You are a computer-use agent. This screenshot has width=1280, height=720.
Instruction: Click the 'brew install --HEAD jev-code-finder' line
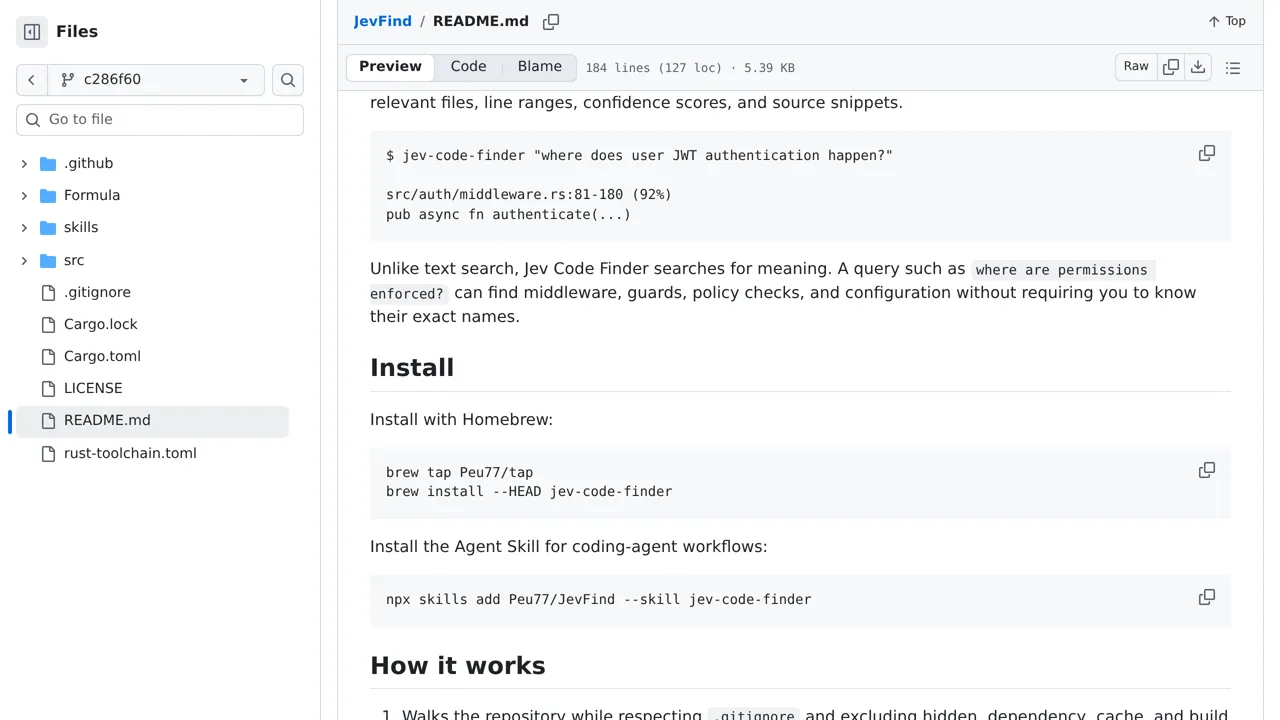pos(529,491)
